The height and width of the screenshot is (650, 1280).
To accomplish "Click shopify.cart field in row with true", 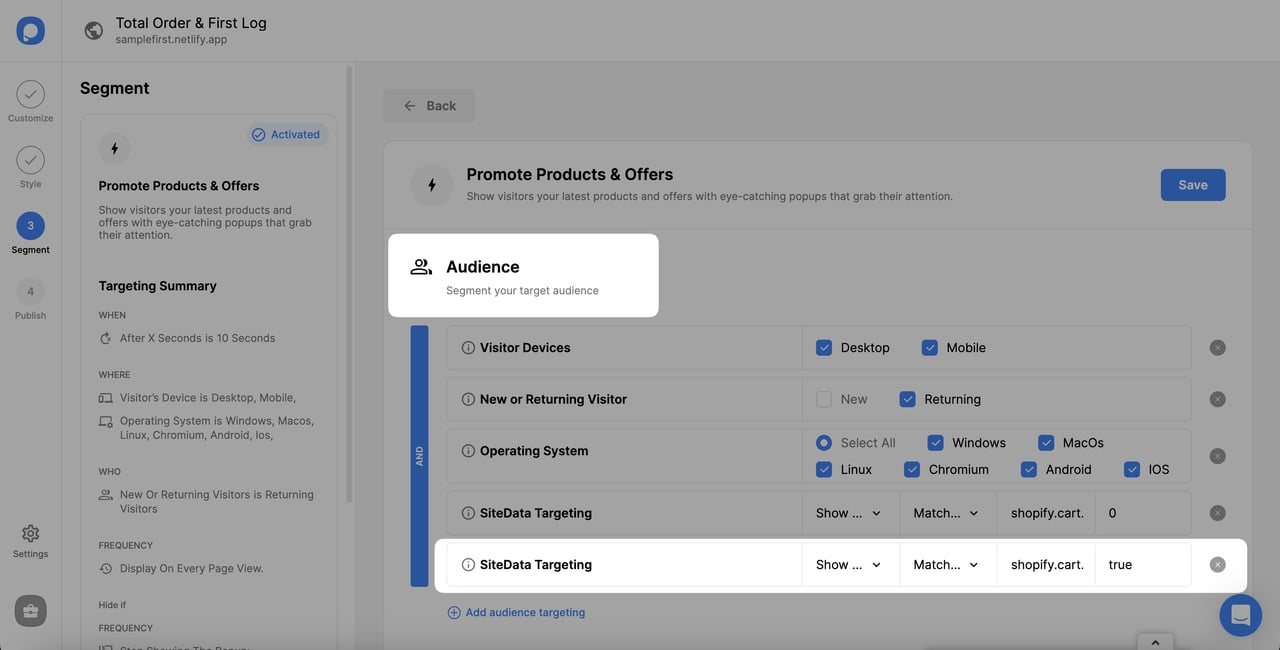I will [x=1047, y=565].
